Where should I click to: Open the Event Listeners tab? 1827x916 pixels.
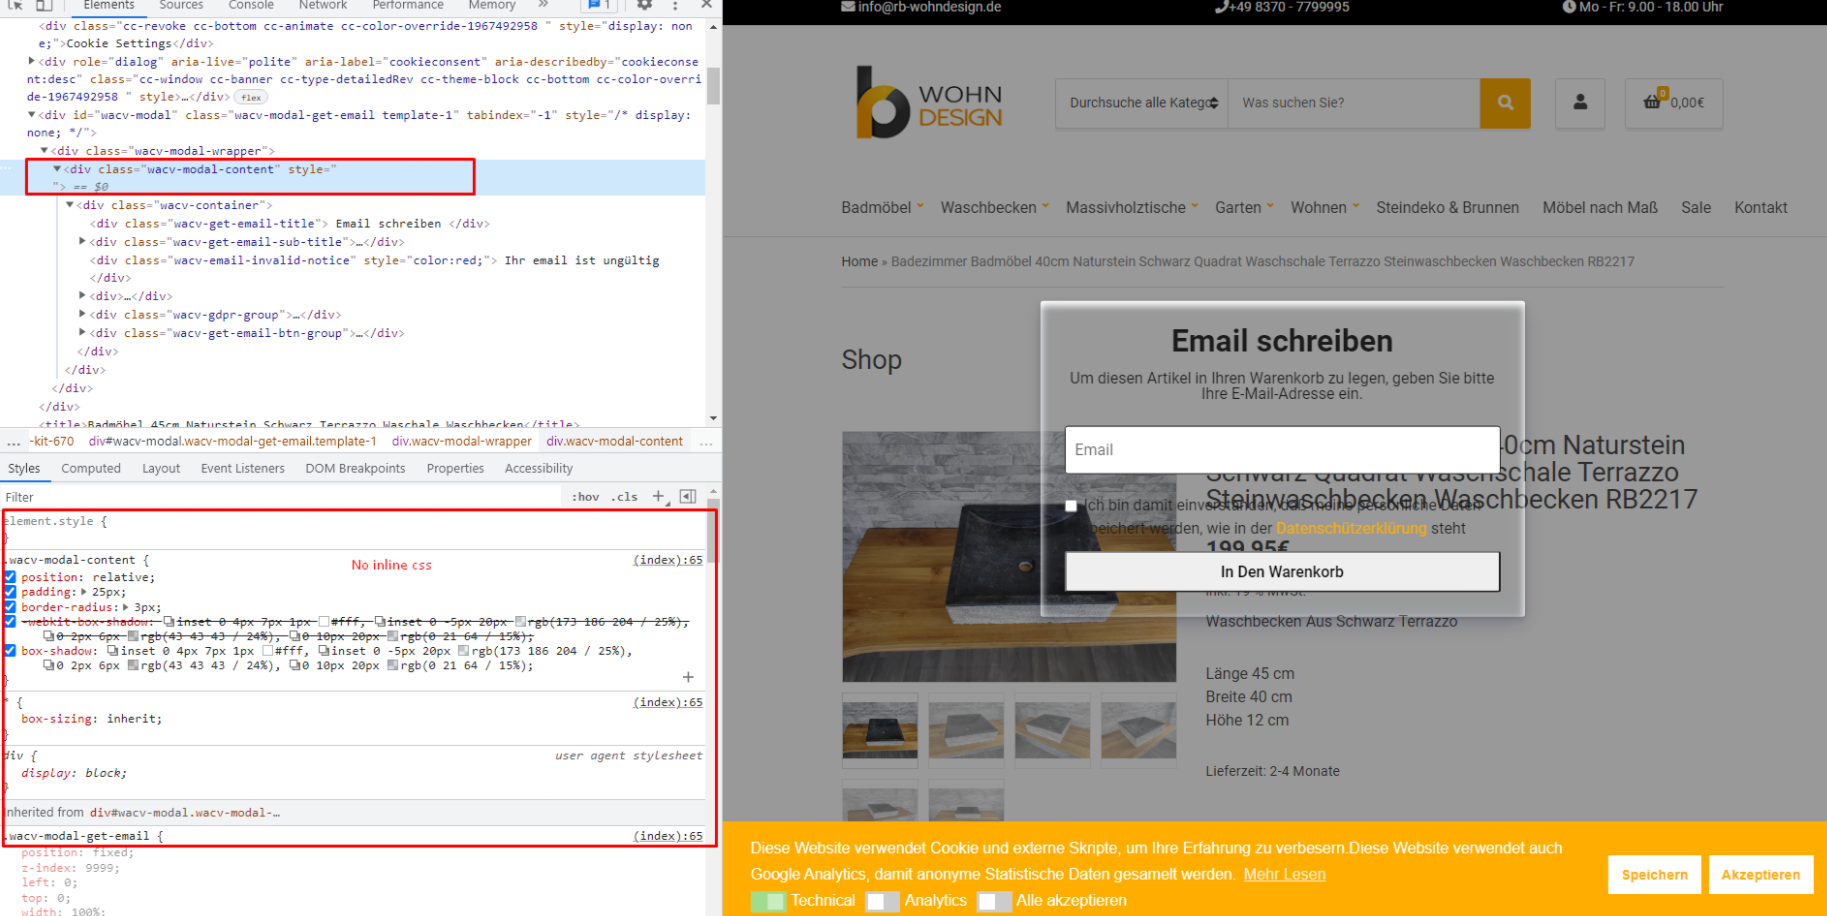(x=243, y=468)
